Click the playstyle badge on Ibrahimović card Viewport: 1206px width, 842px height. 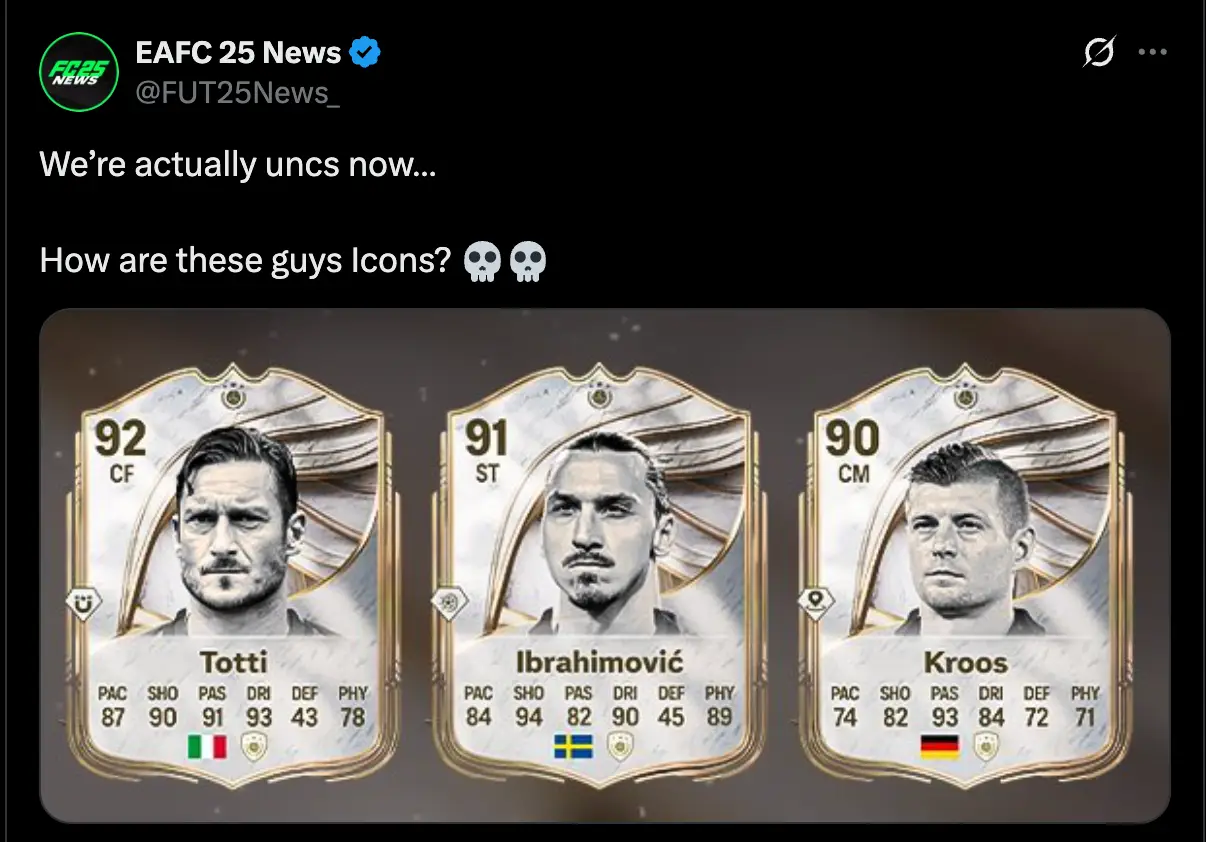pyautogui.click(x=445, y=602)
